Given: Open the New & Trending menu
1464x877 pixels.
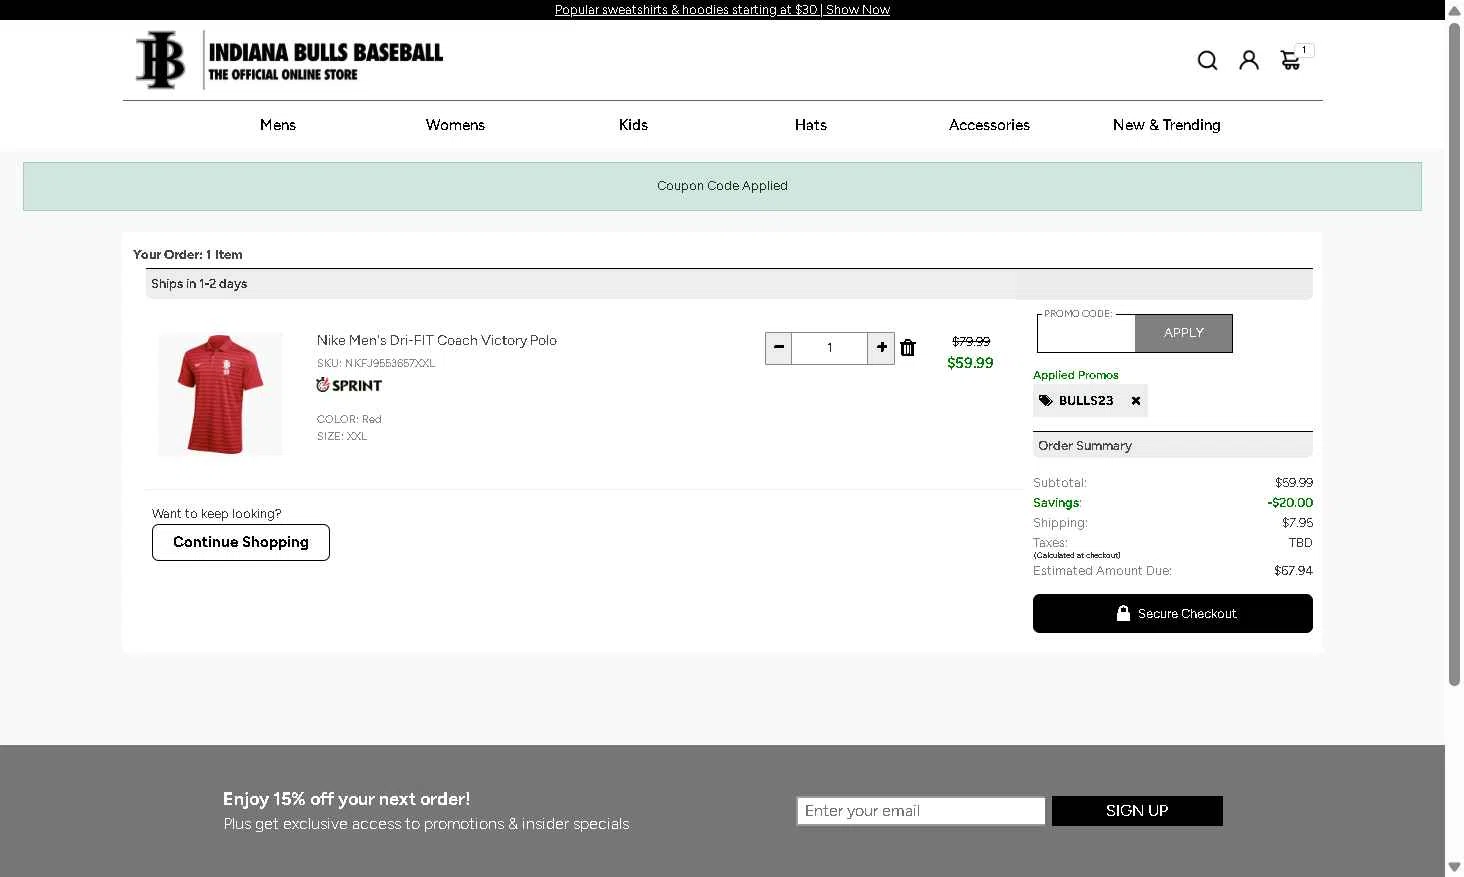Looking at the screenshot, I should coord(1167,125).
